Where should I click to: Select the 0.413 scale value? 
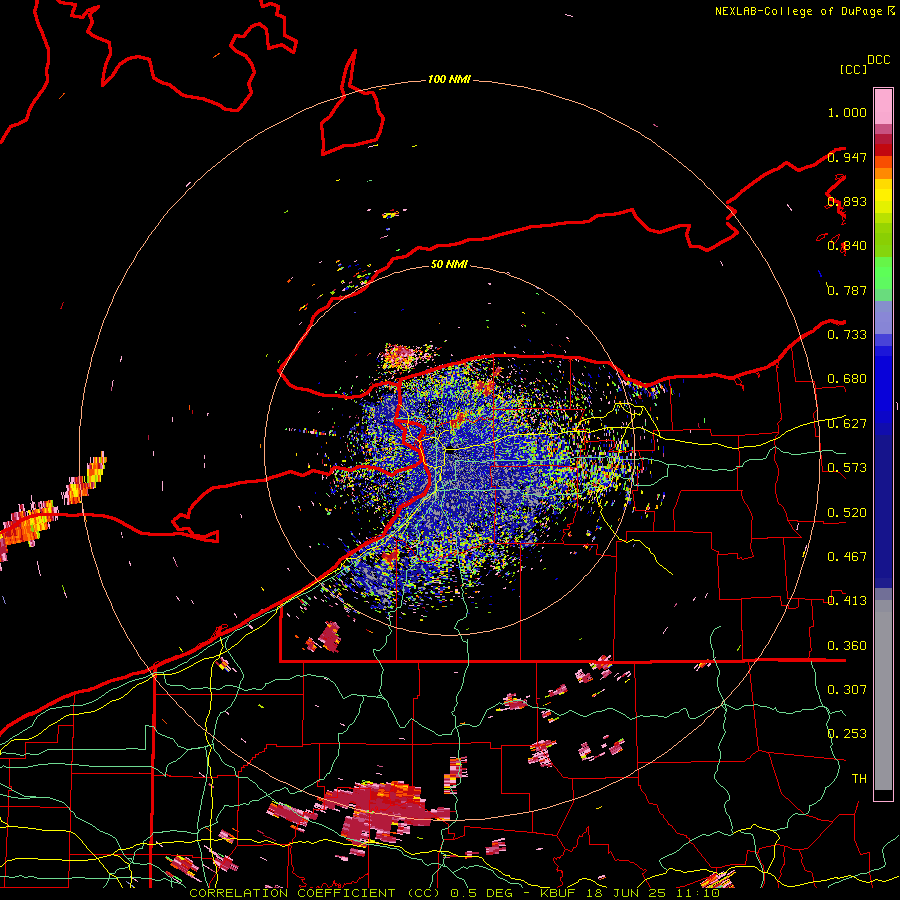pos(847,601)
